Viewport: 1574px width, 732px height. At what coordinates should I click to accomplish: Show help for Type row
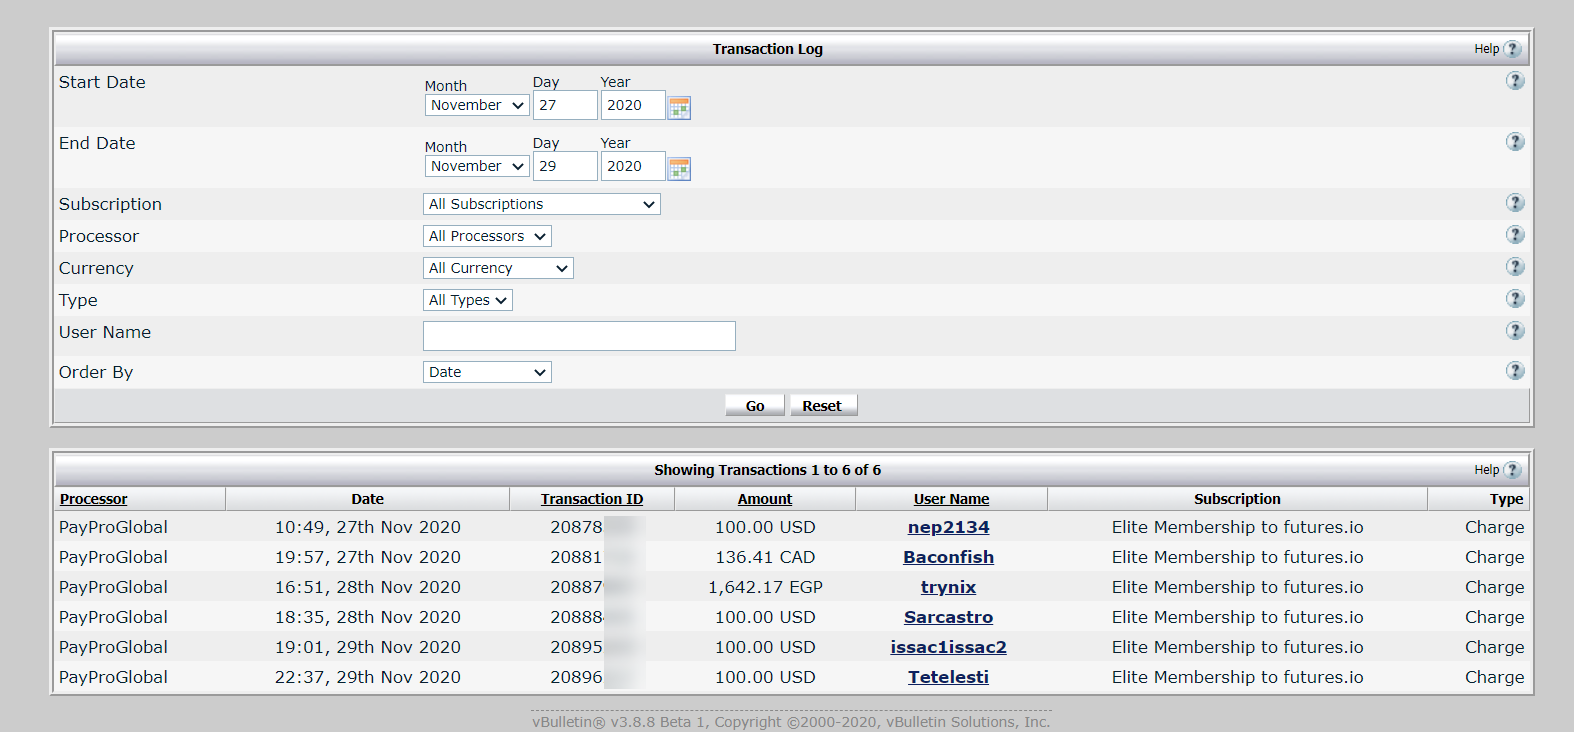[1515, 299]
